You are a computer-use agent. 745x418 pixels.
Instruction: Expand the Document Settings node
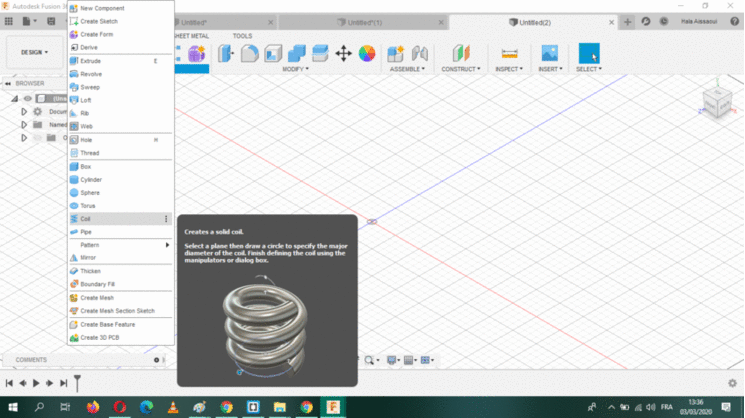coord(24,112)
